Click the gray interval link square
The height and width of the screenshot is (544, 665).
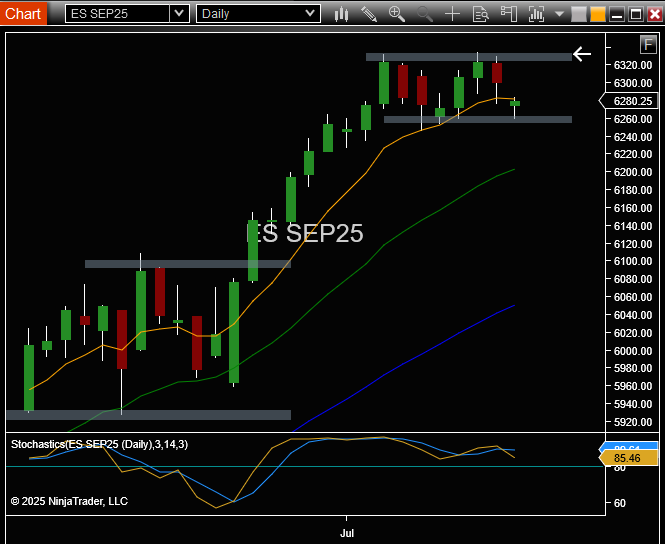pyautogui.click(x=578, y=14)
